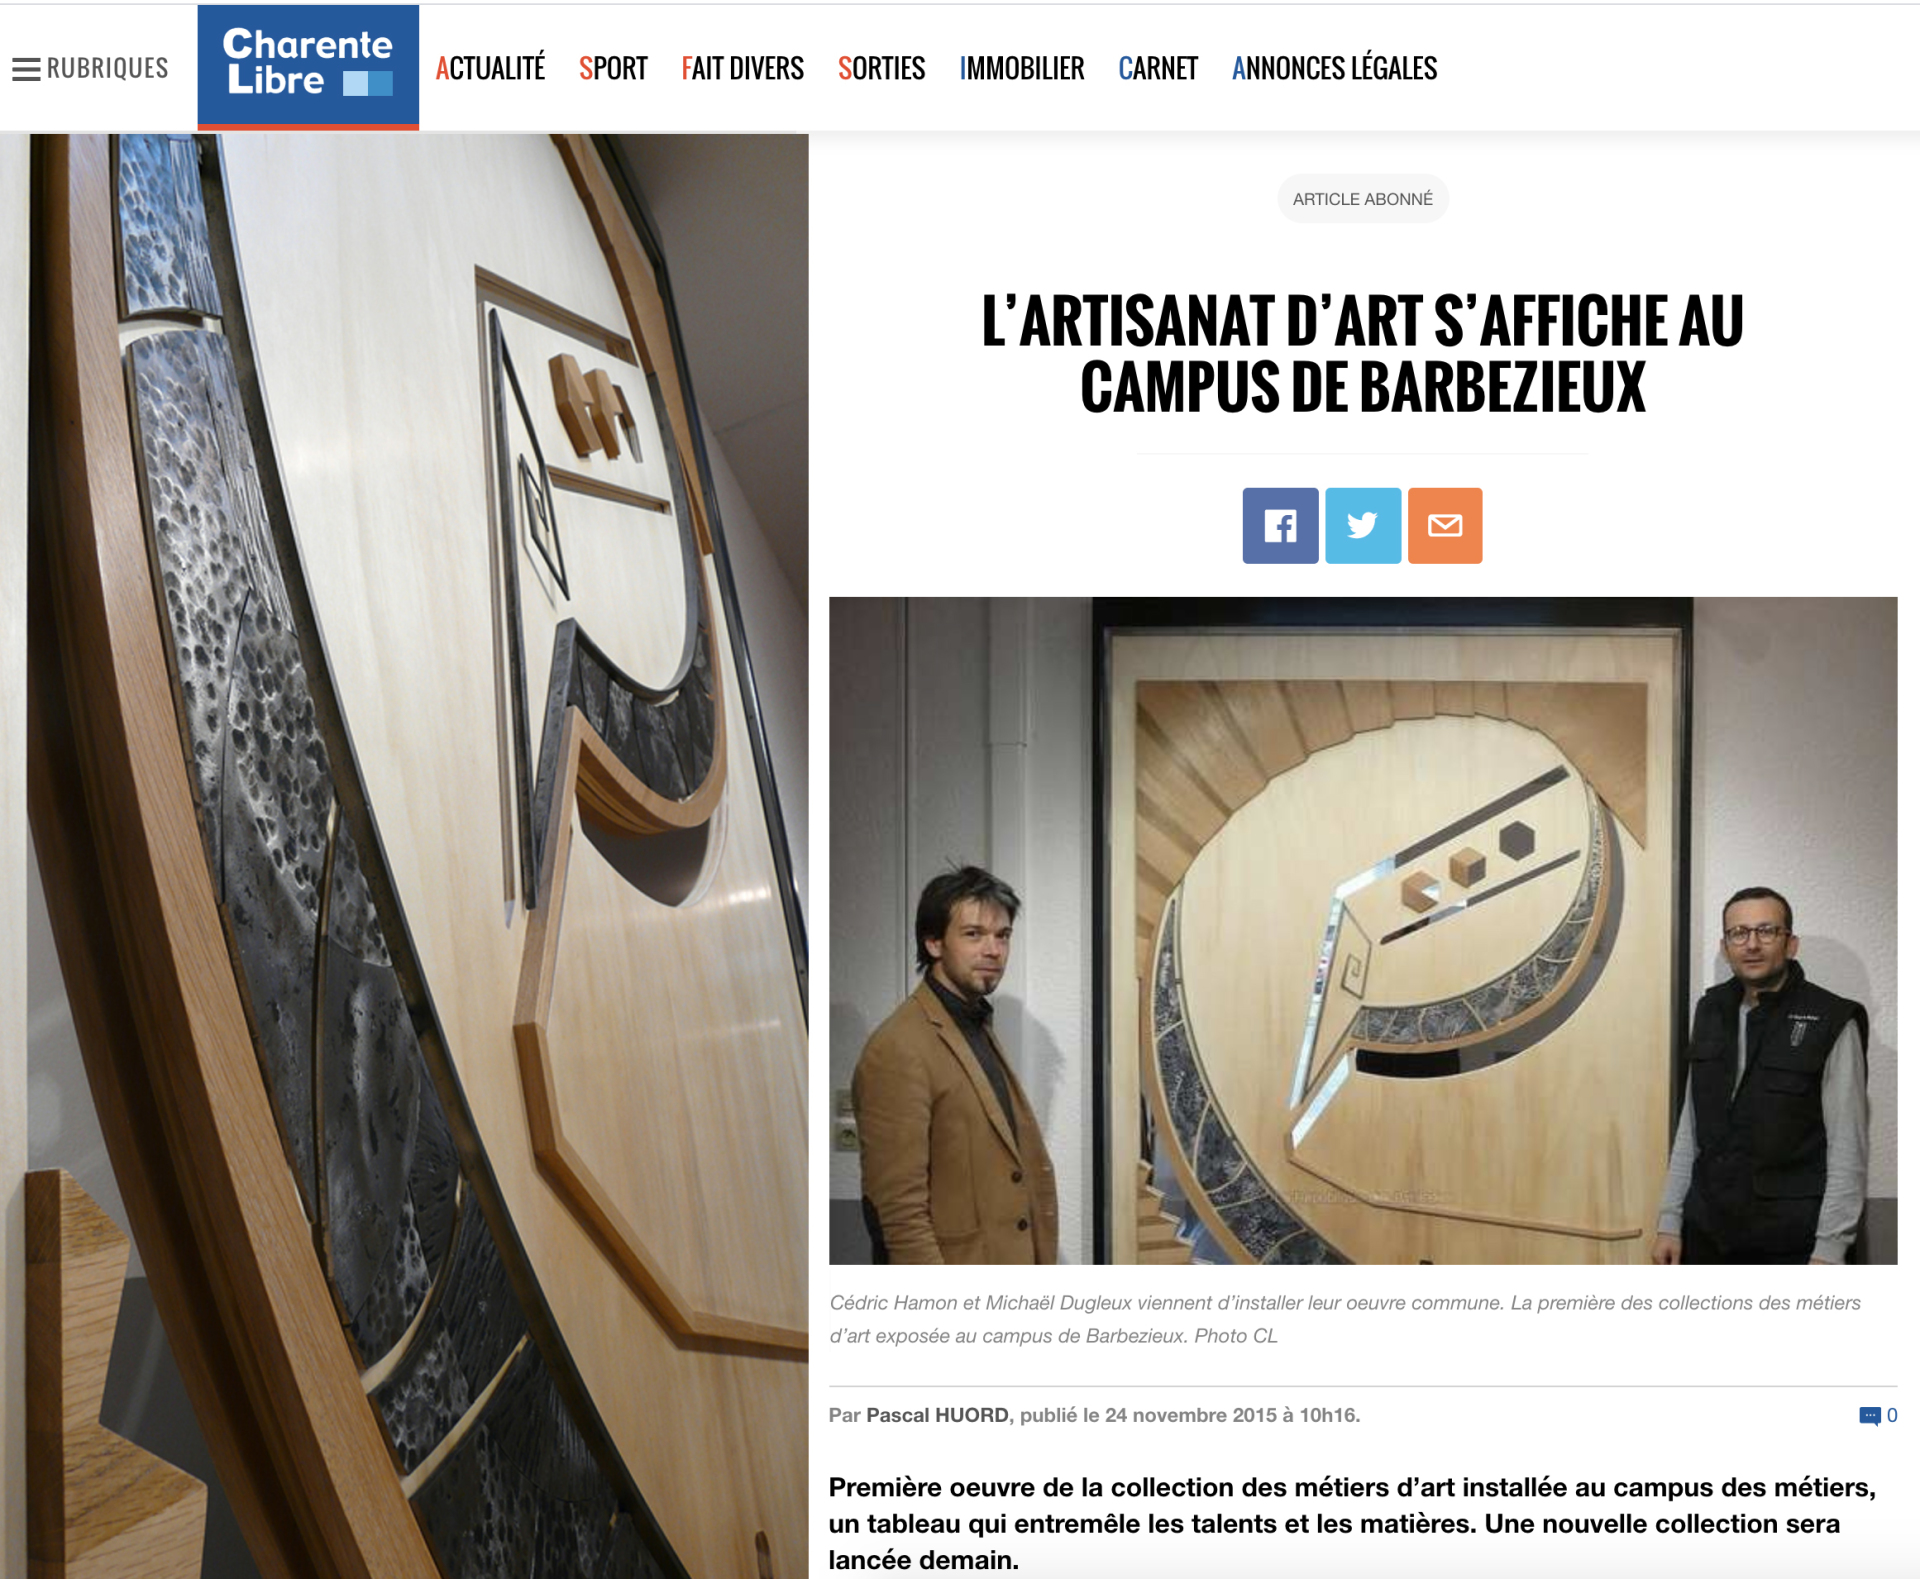Click the hamburger menu icon
1920x1579 pixels.
point(26,69)
